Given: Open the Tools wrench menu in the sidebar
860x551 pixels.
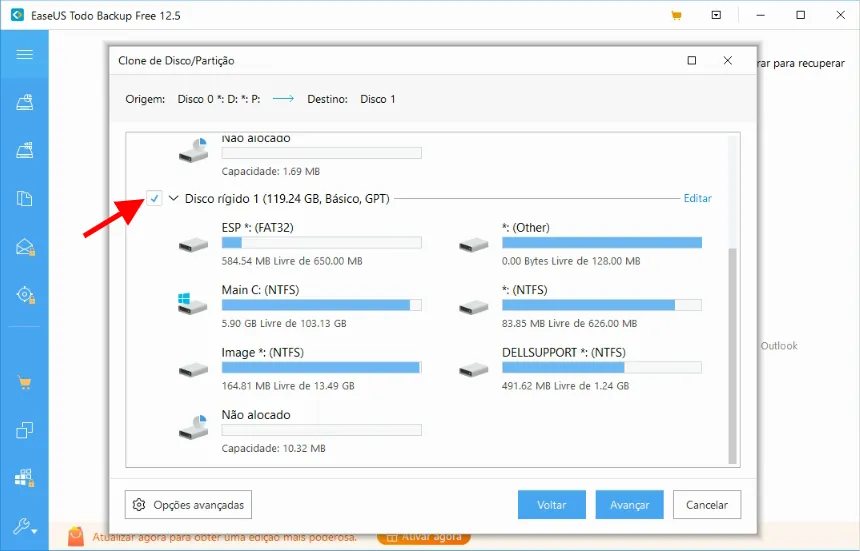Looking at the screenshot, I should 25,526.
